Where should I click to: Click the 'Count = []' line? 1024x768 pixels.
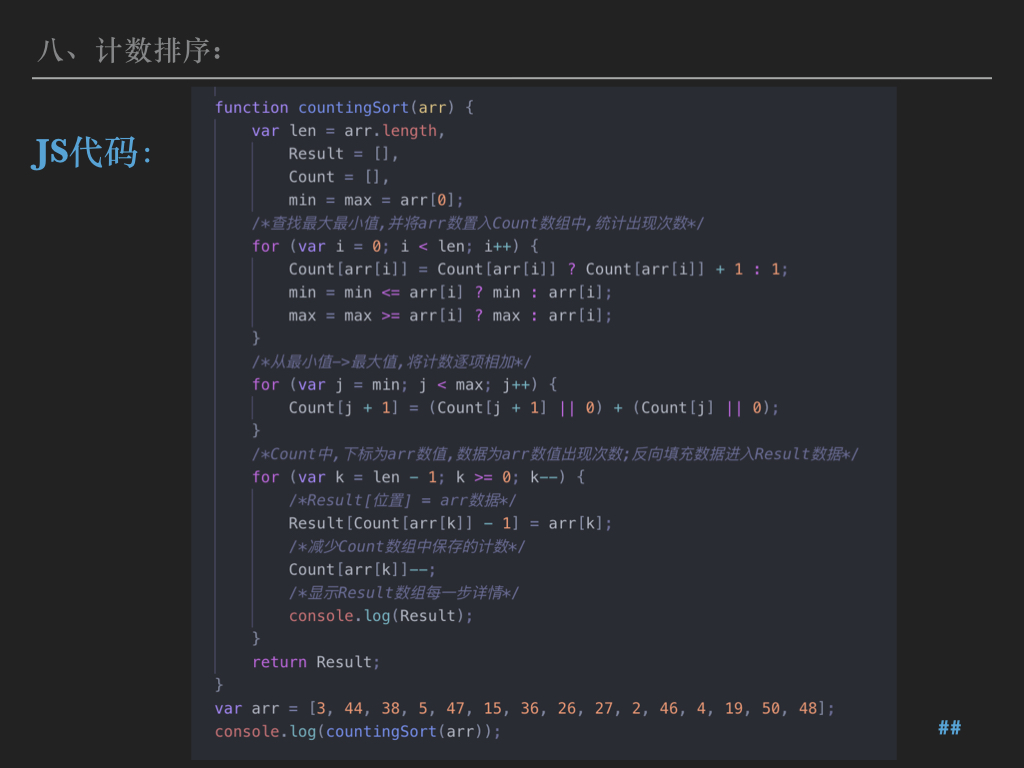[x=339, y=176]
